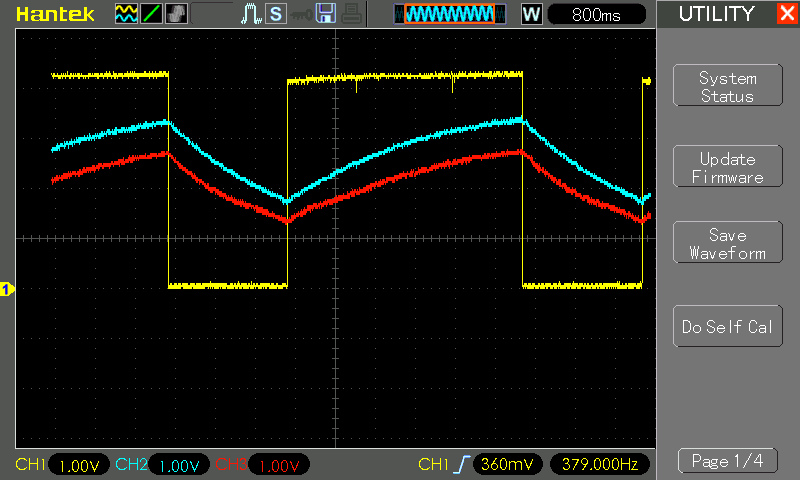Select the 360mV trigger level readout
The height and width of the screenshot is (480, 800).
click(507, 465)
